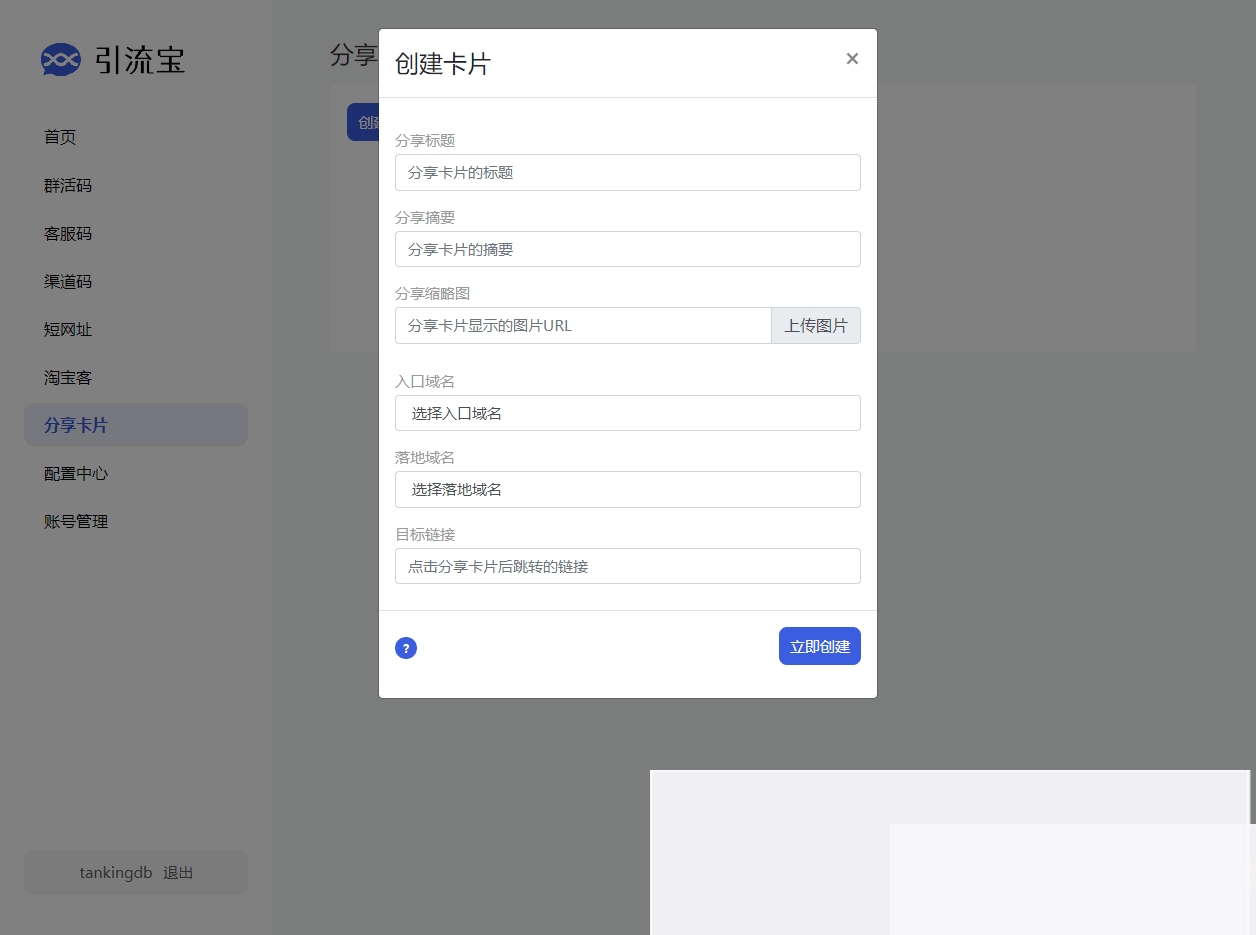
Task: Focus the 分享标题 input field
Action: [627, 172]
